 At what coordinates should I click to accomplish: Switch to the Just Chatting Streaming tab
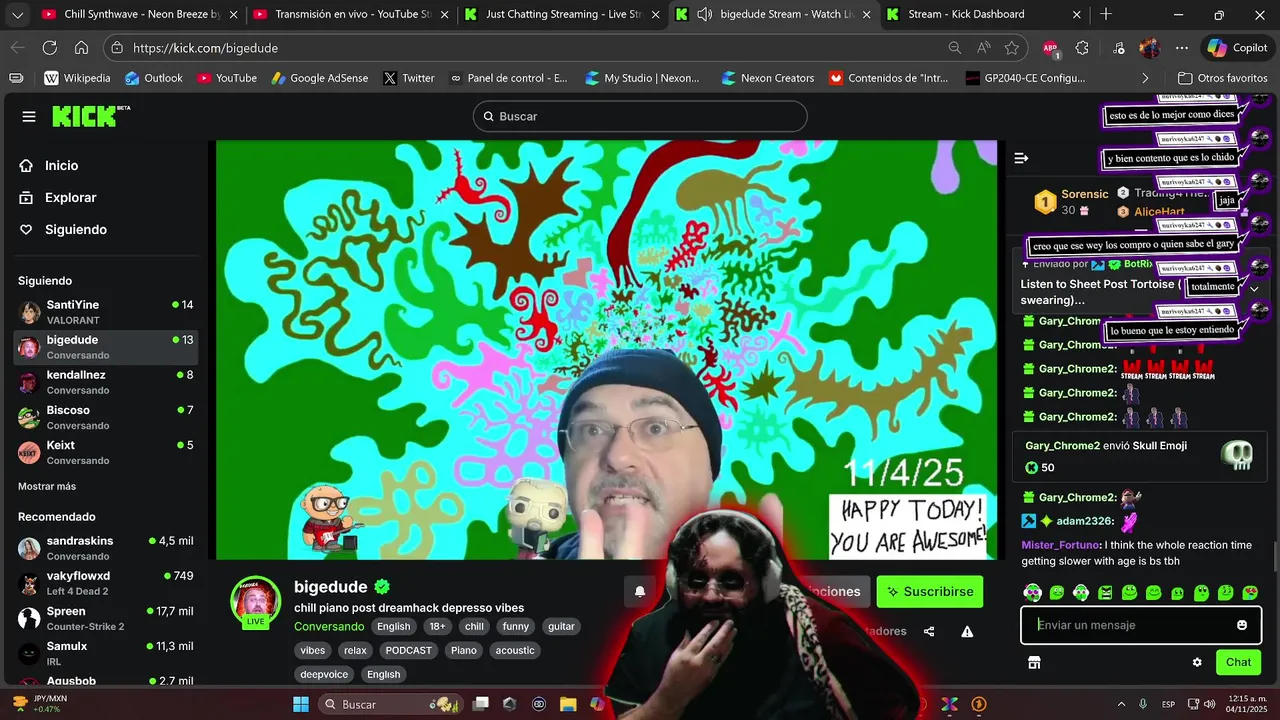coord(564,14)
